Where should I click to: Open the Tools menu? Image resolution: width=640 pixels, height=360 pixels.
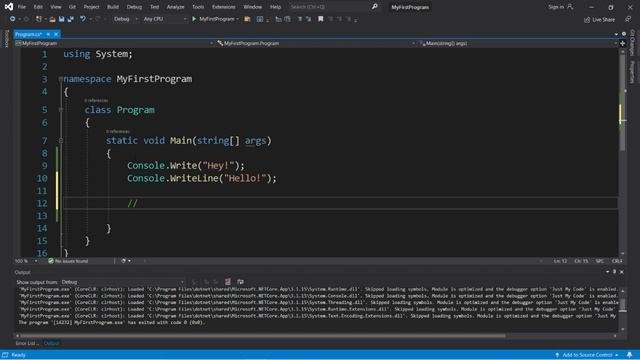198,7
